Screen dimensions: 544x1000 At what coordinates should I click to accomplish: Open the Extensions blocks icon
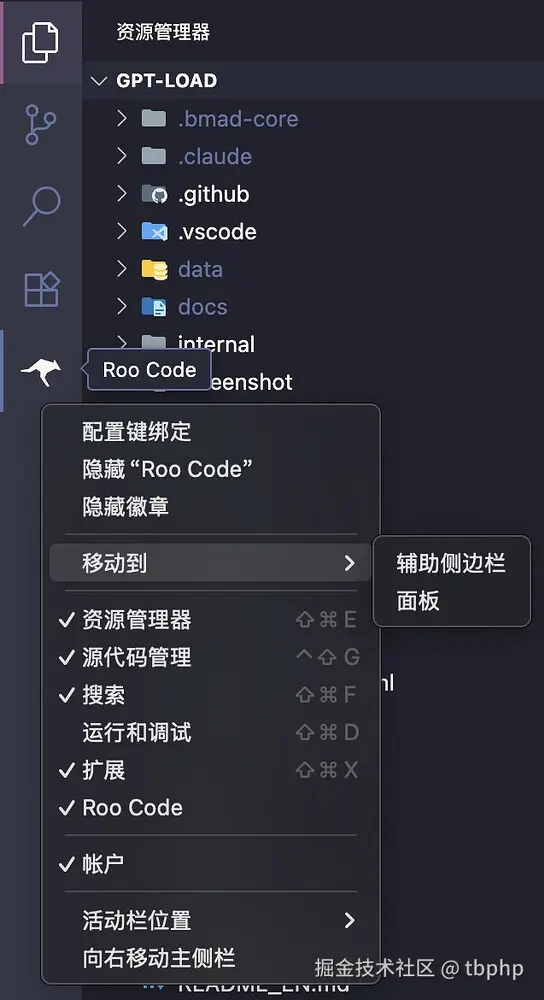41,290
